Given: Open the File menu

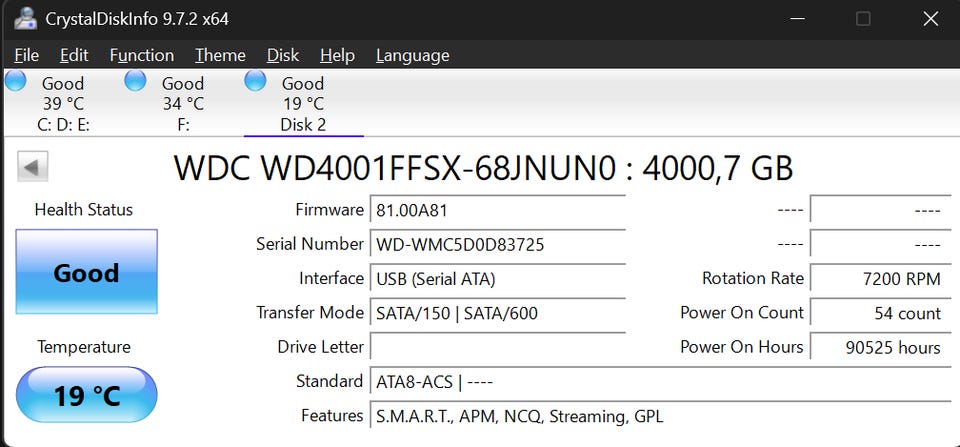Looking at the screenshot, I should click(x=27, y=55).
